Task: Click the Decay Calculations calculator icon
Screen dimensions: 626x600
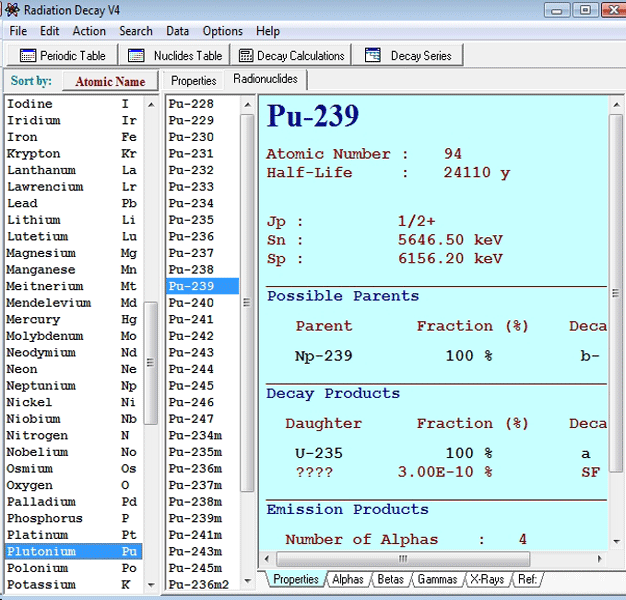Action: tap(246, 55)
